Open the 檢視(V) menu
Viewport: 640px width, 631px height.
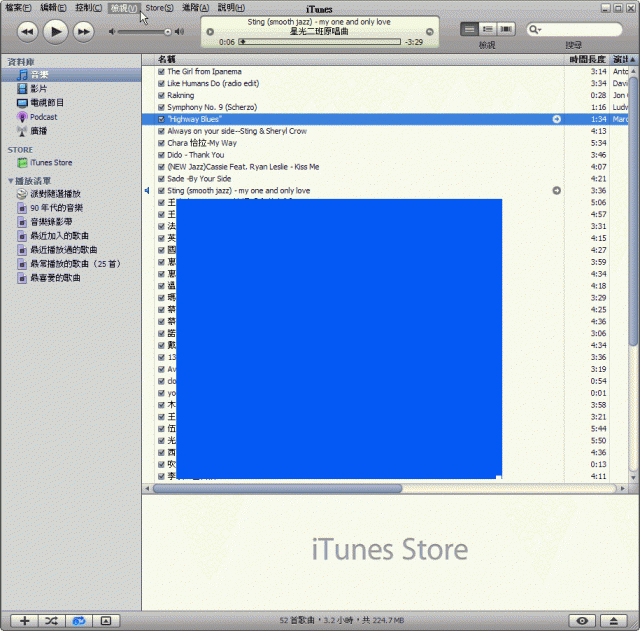click(124, 8)
